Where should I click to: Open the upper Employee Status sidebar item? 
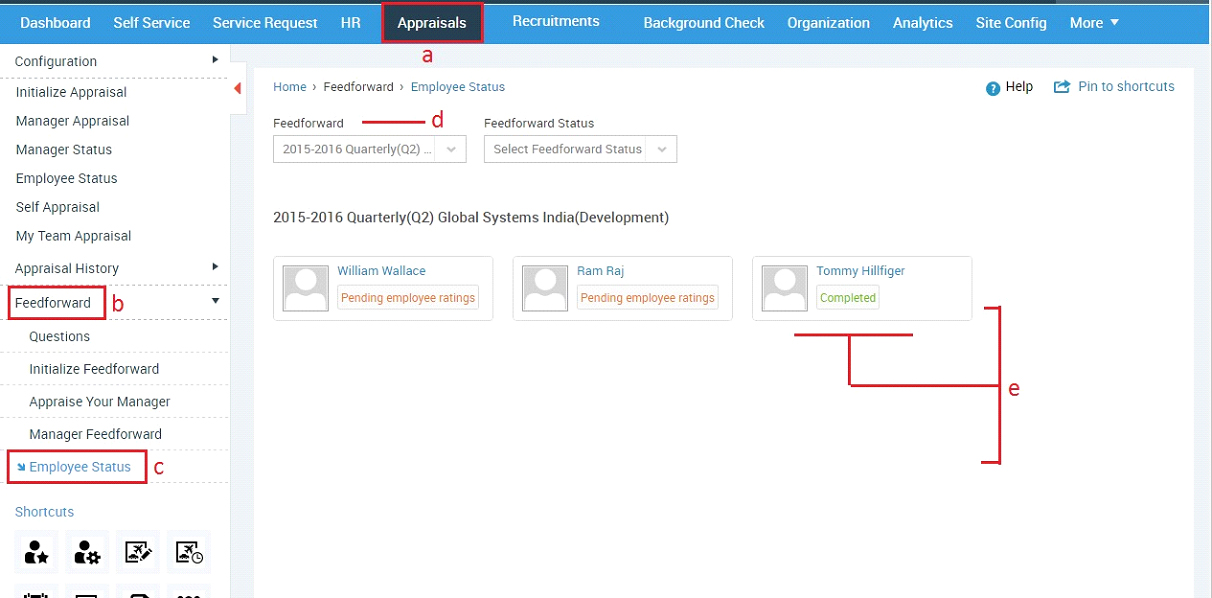coord(66,179)
